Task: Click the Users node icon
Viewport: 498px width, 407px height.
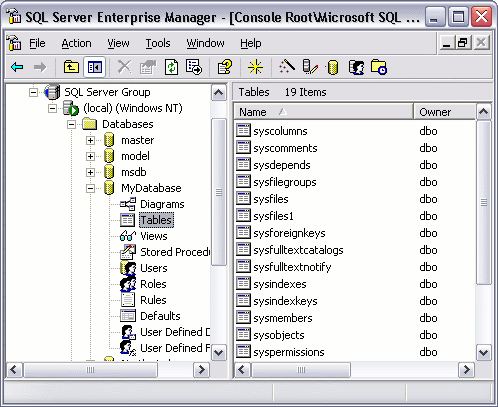Action: (x=128, y=268)
